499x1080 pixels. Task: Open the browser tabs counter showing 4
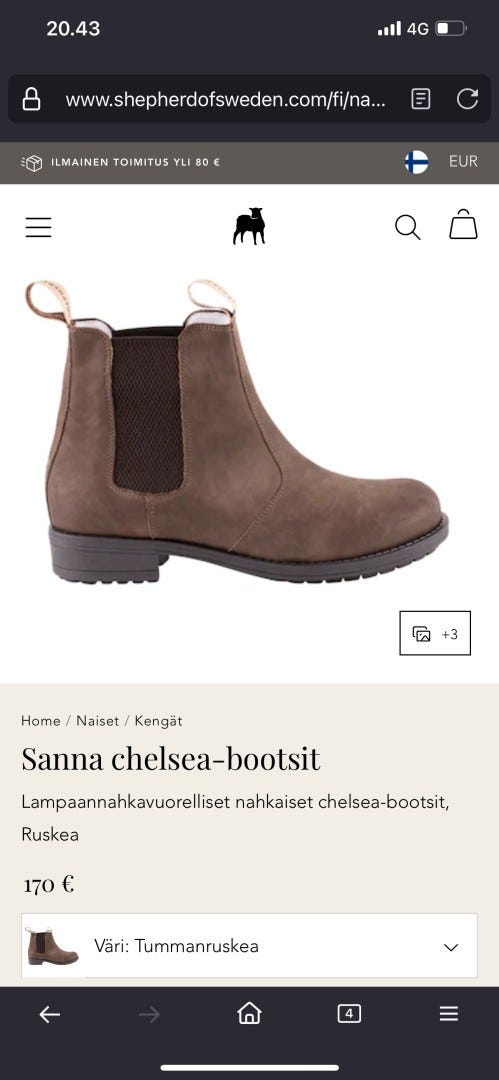point(349,1013)
